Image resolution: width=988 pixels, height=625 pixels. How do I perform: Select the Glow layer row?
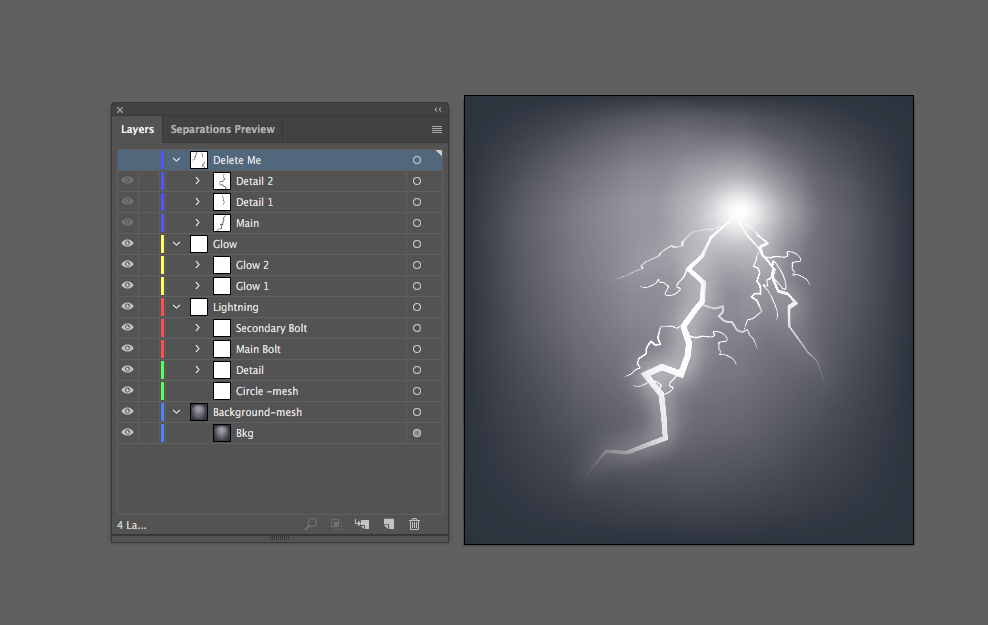[x=280, y=244]
